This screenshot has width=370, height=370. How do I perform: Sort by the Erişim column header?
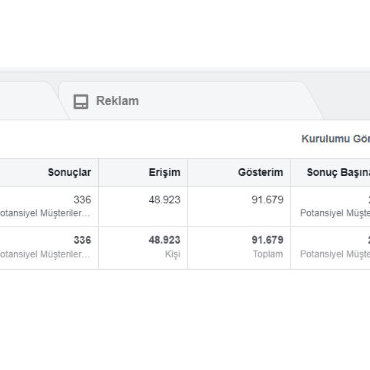tap(164, 172)
